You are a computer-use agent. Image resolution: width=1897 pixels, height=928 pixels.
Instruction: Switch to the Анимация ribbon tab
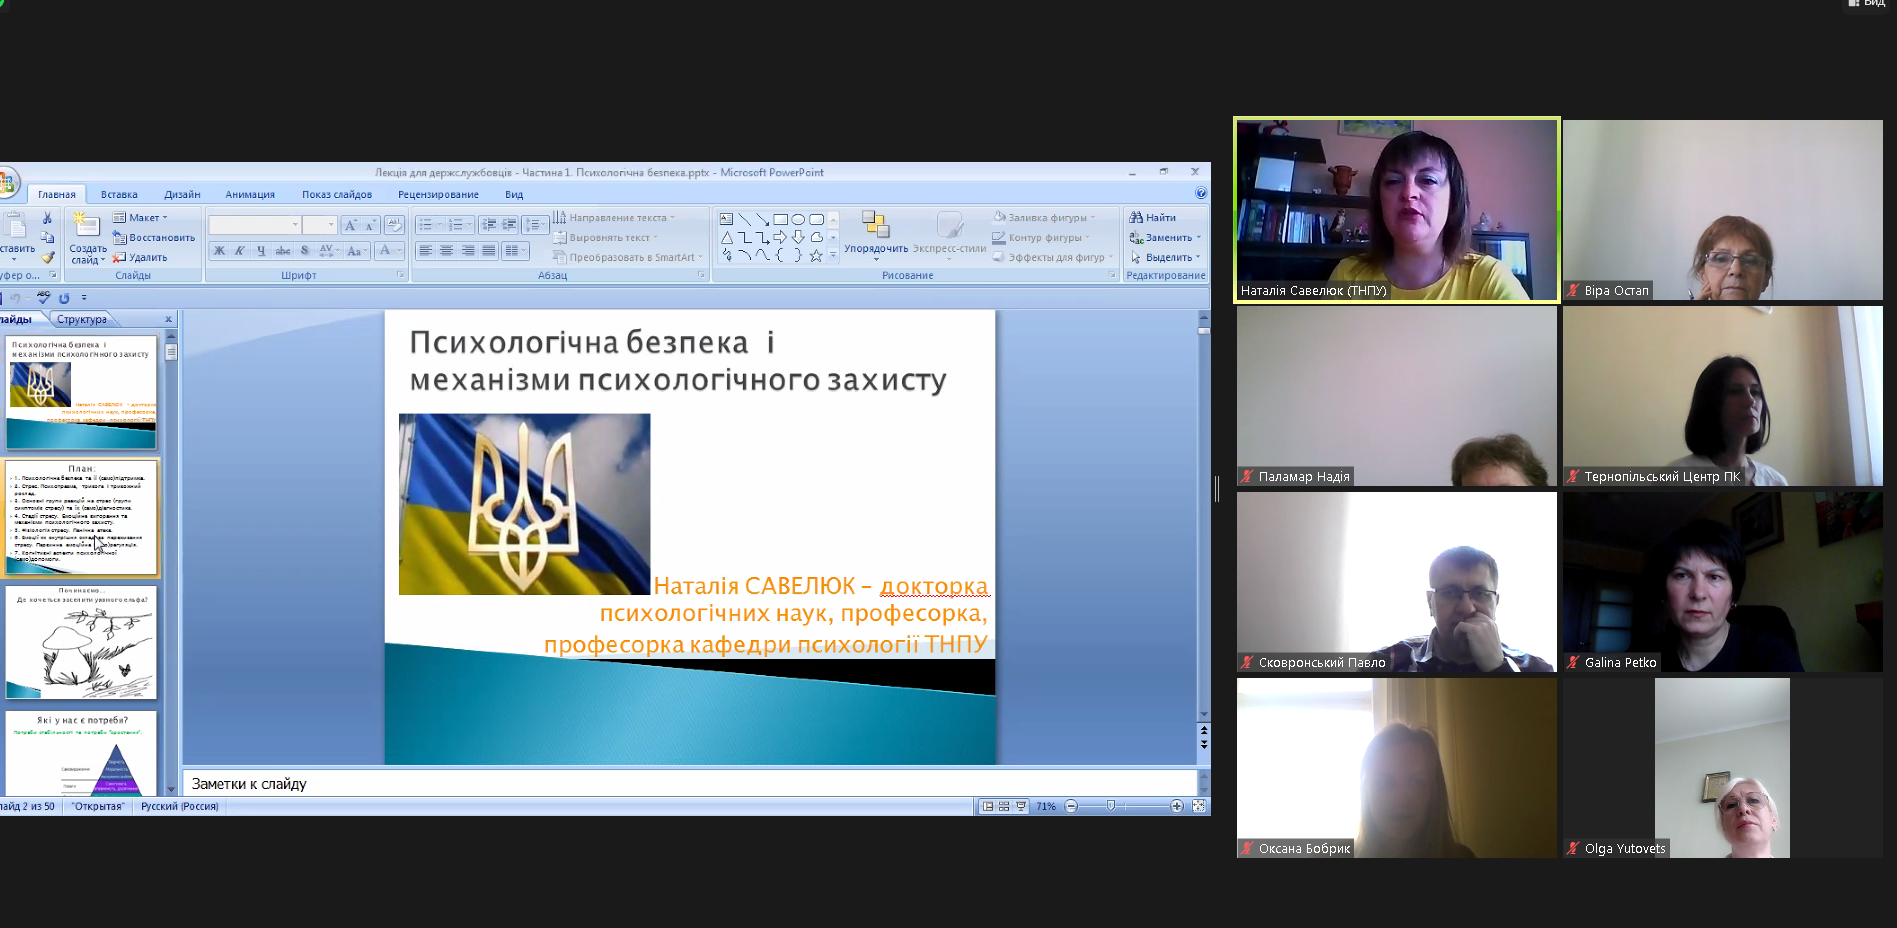tap(250, 194)
